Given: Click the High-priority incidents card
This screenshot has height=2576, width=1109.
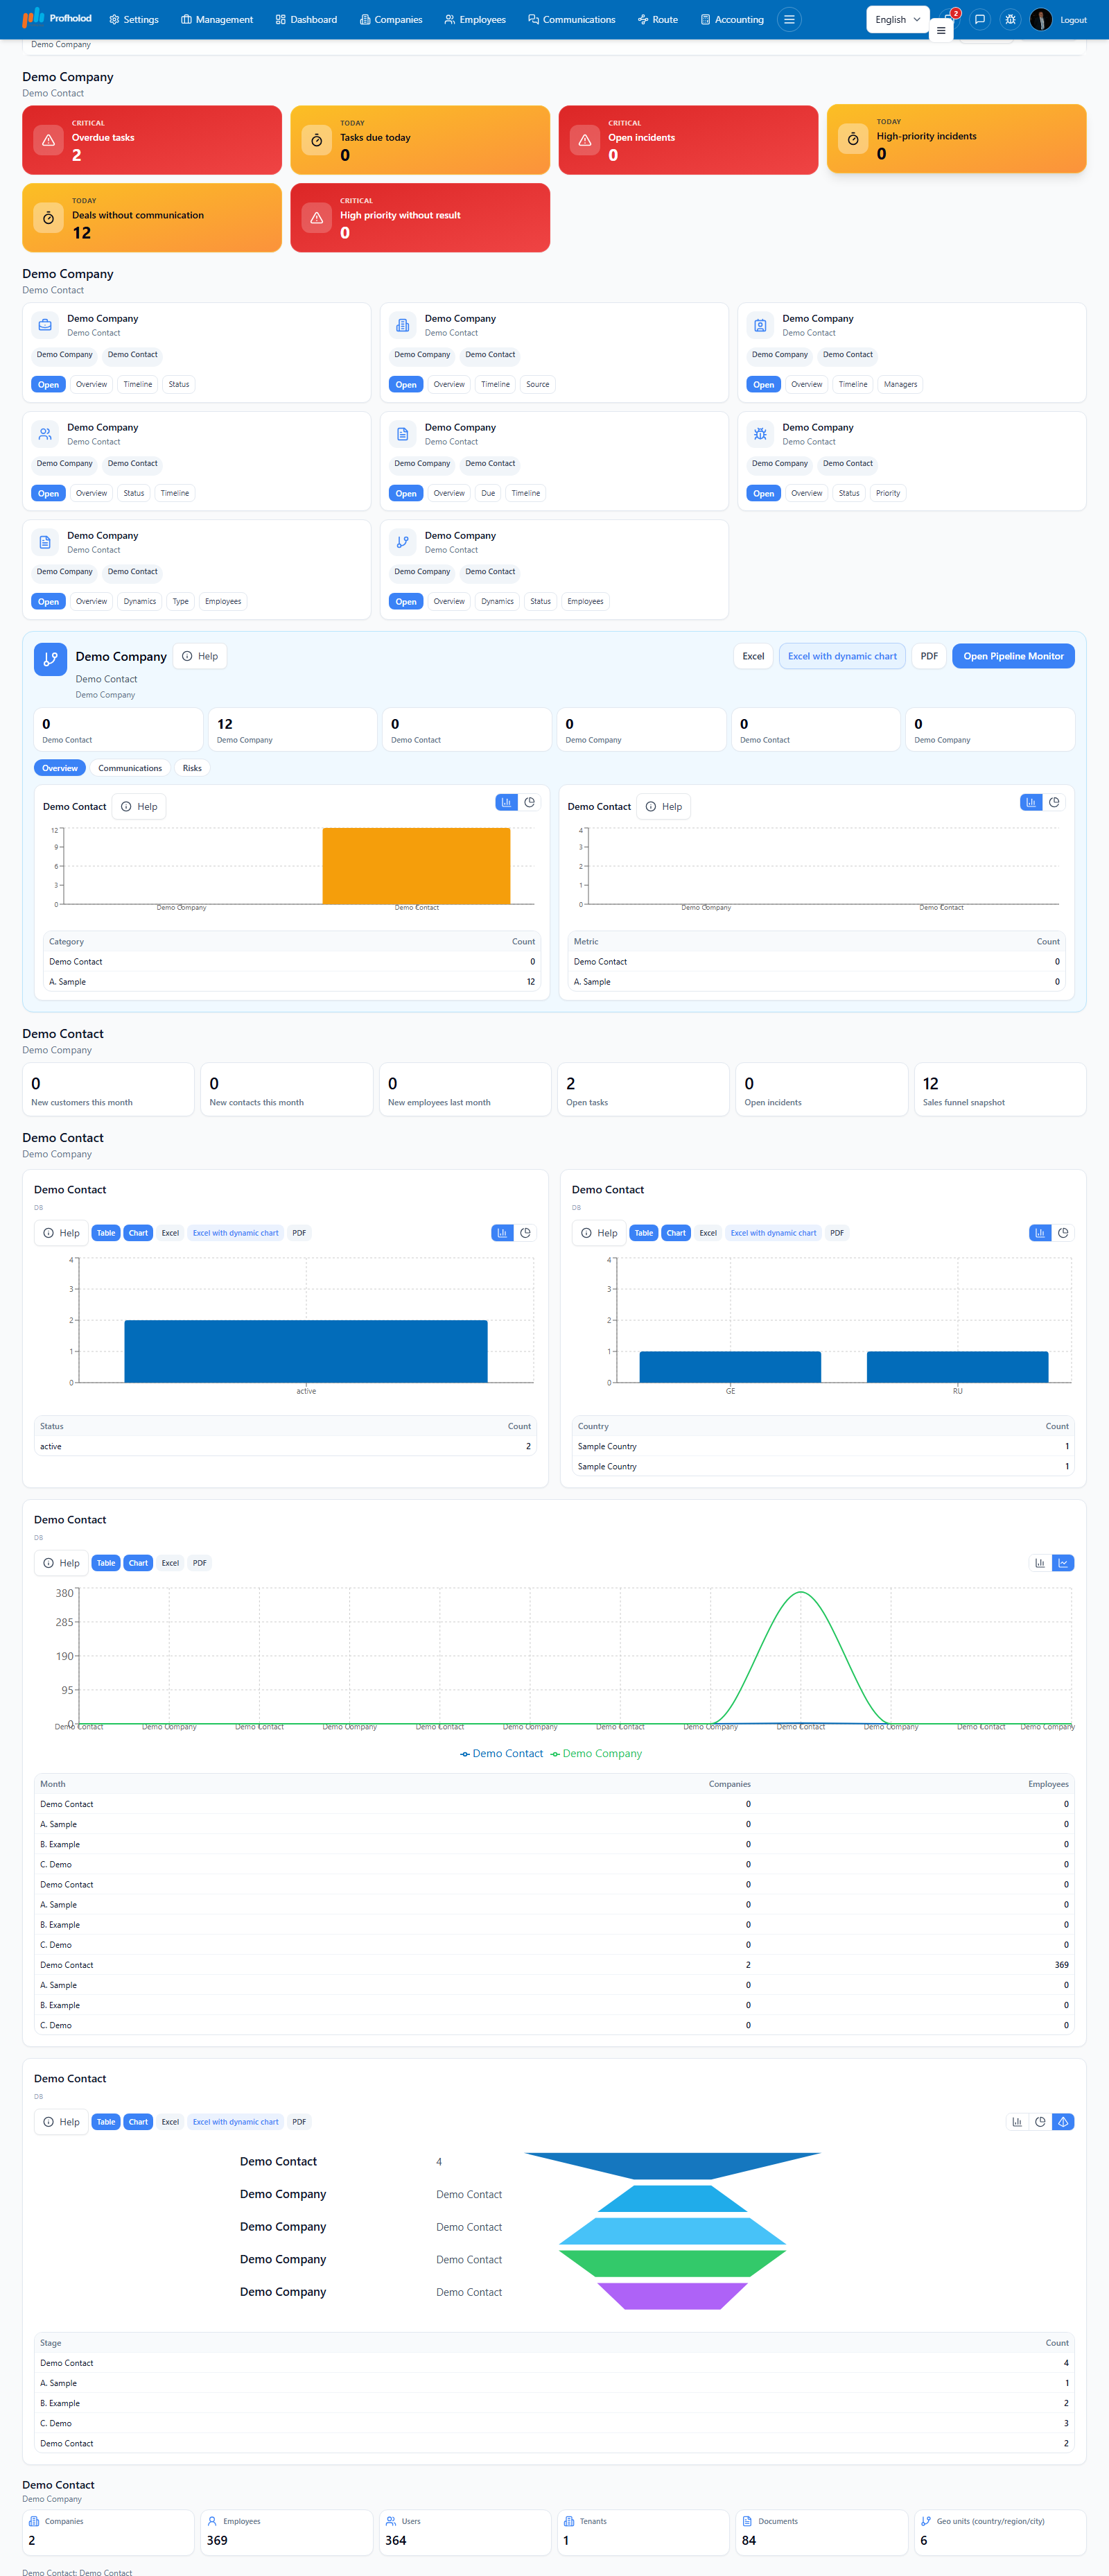Looking at the screenshot, I should (x=956, y=138).
